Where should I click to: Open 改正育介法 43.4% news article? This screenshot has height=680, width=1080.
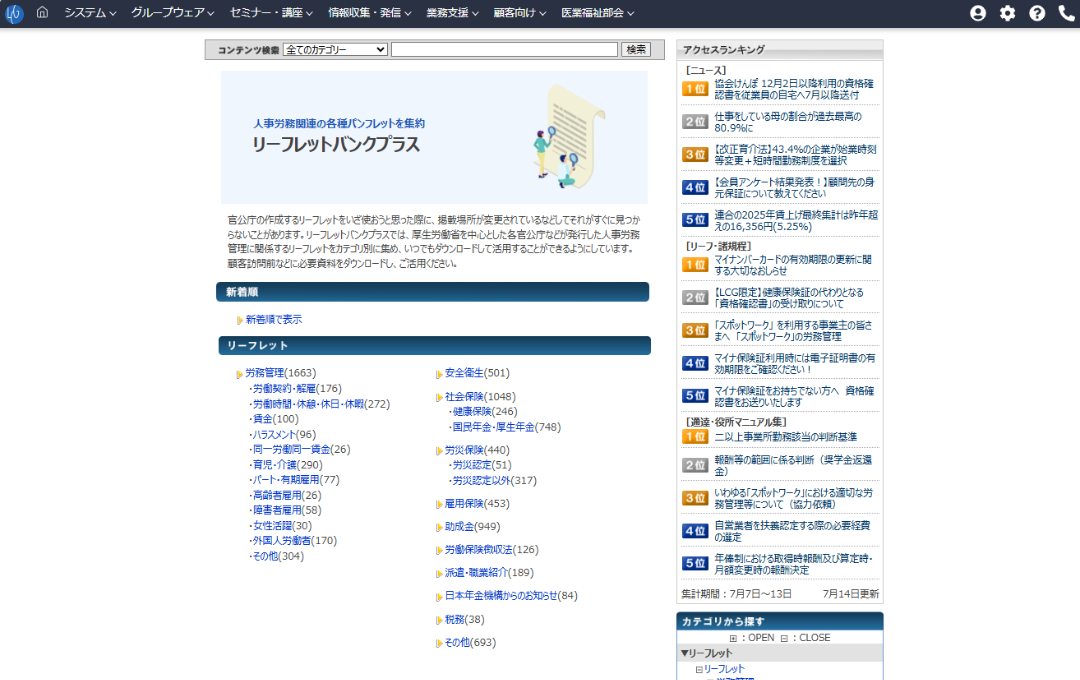click(796, 155)
